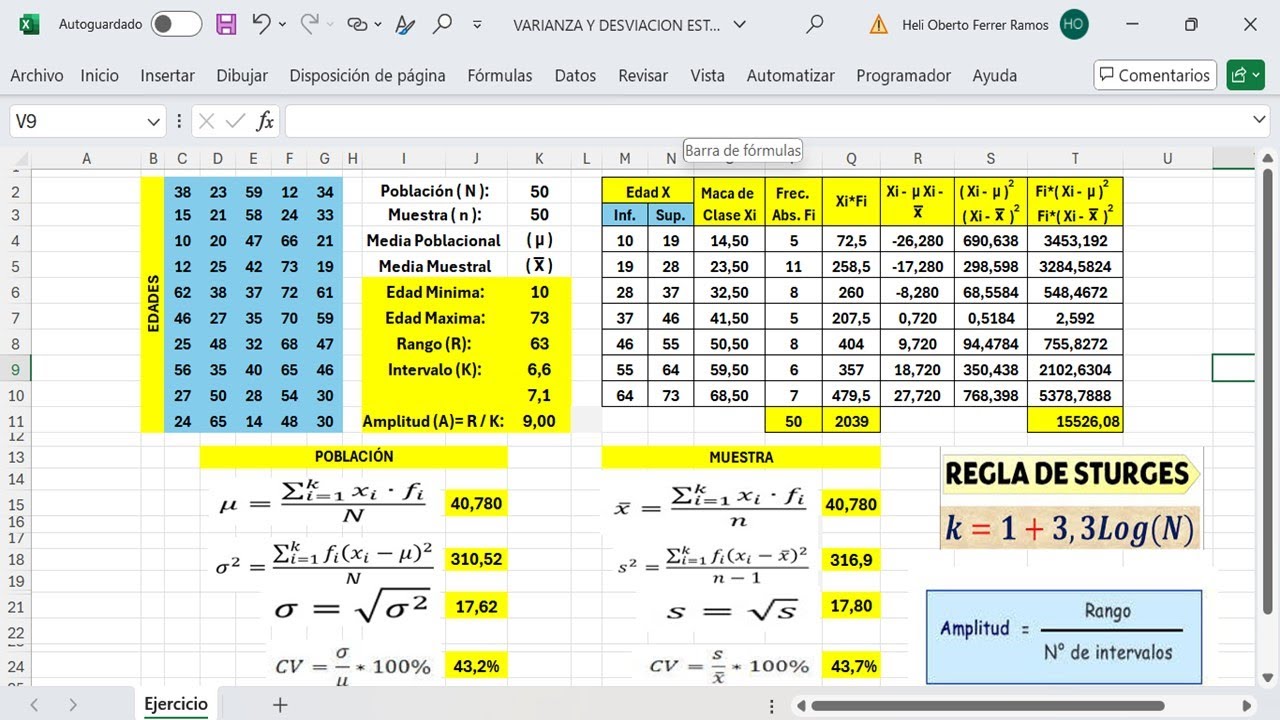1280x720 pixels.
Task: Switch to the Inicio ribbon tab
Action: click(x=100, y=75)
